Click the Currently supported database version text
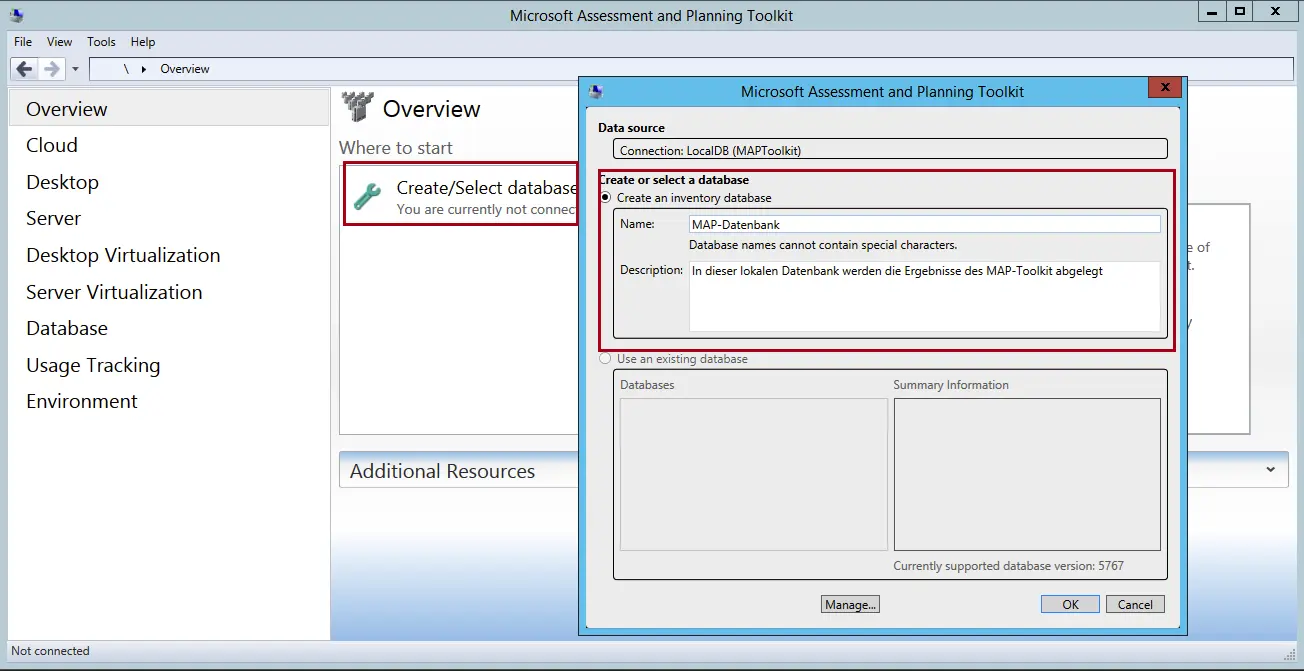The width and height of the screenshot is (1304, 671). coord(1008,566)
